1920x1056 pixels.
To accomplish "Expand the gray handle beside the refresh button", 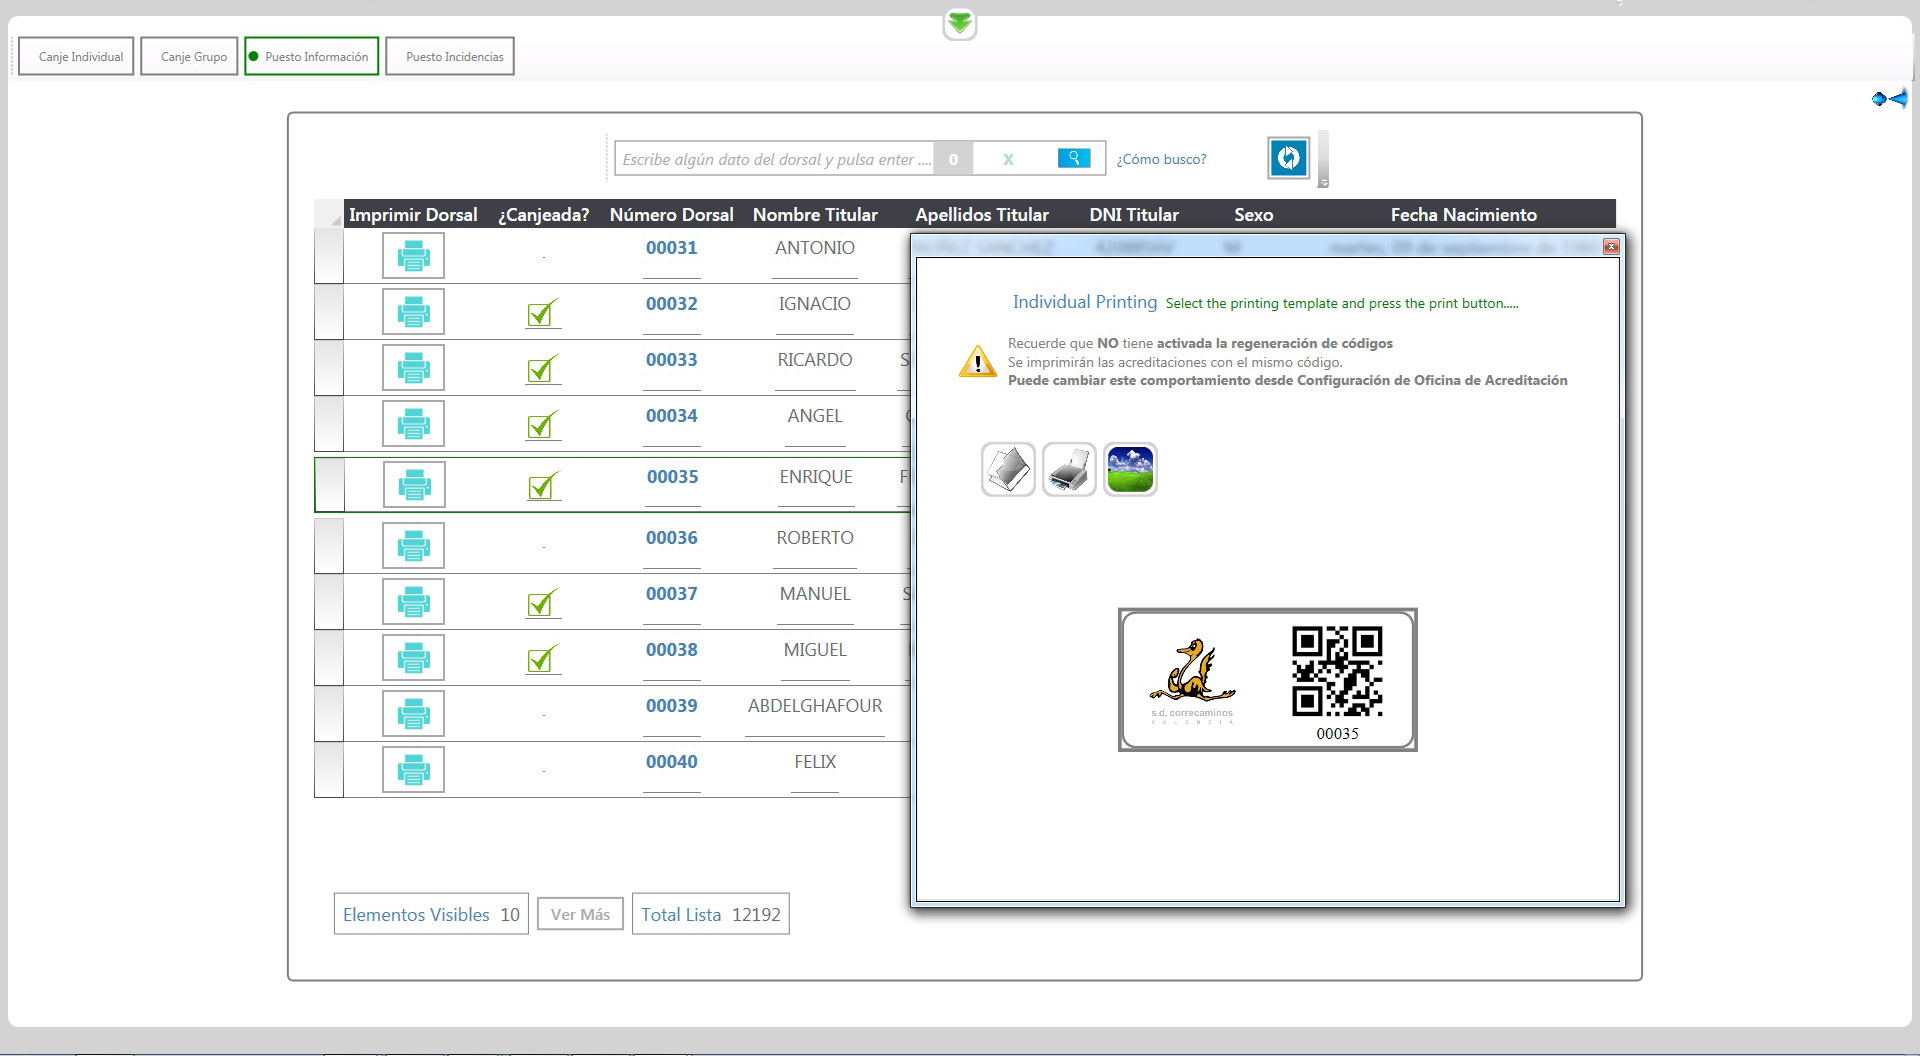I will (x=1323, y=160).
